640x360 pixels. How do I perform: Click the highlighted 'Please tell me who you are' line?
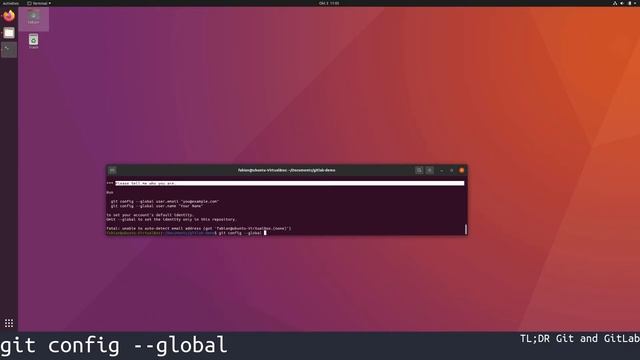tap(289, 183)
